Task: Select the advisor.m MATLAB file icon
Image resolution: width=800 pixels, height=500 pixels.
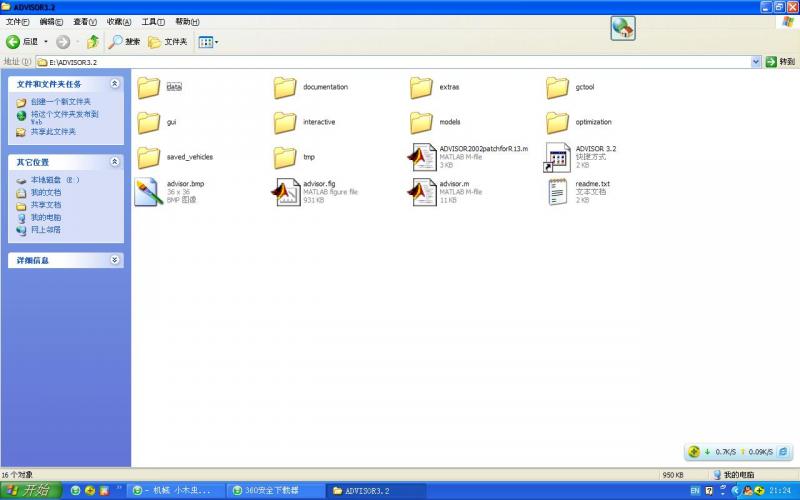Action: [x=422, y=192]
